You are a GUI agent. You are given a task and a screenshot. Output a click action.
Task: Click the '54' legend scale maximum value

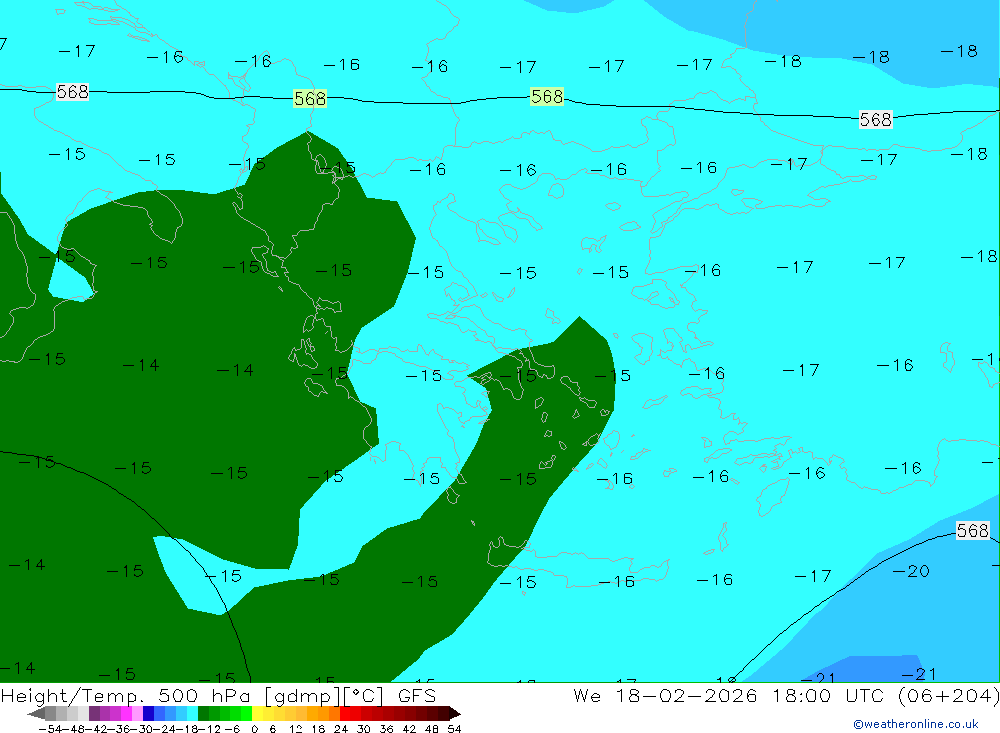(454, 729)
